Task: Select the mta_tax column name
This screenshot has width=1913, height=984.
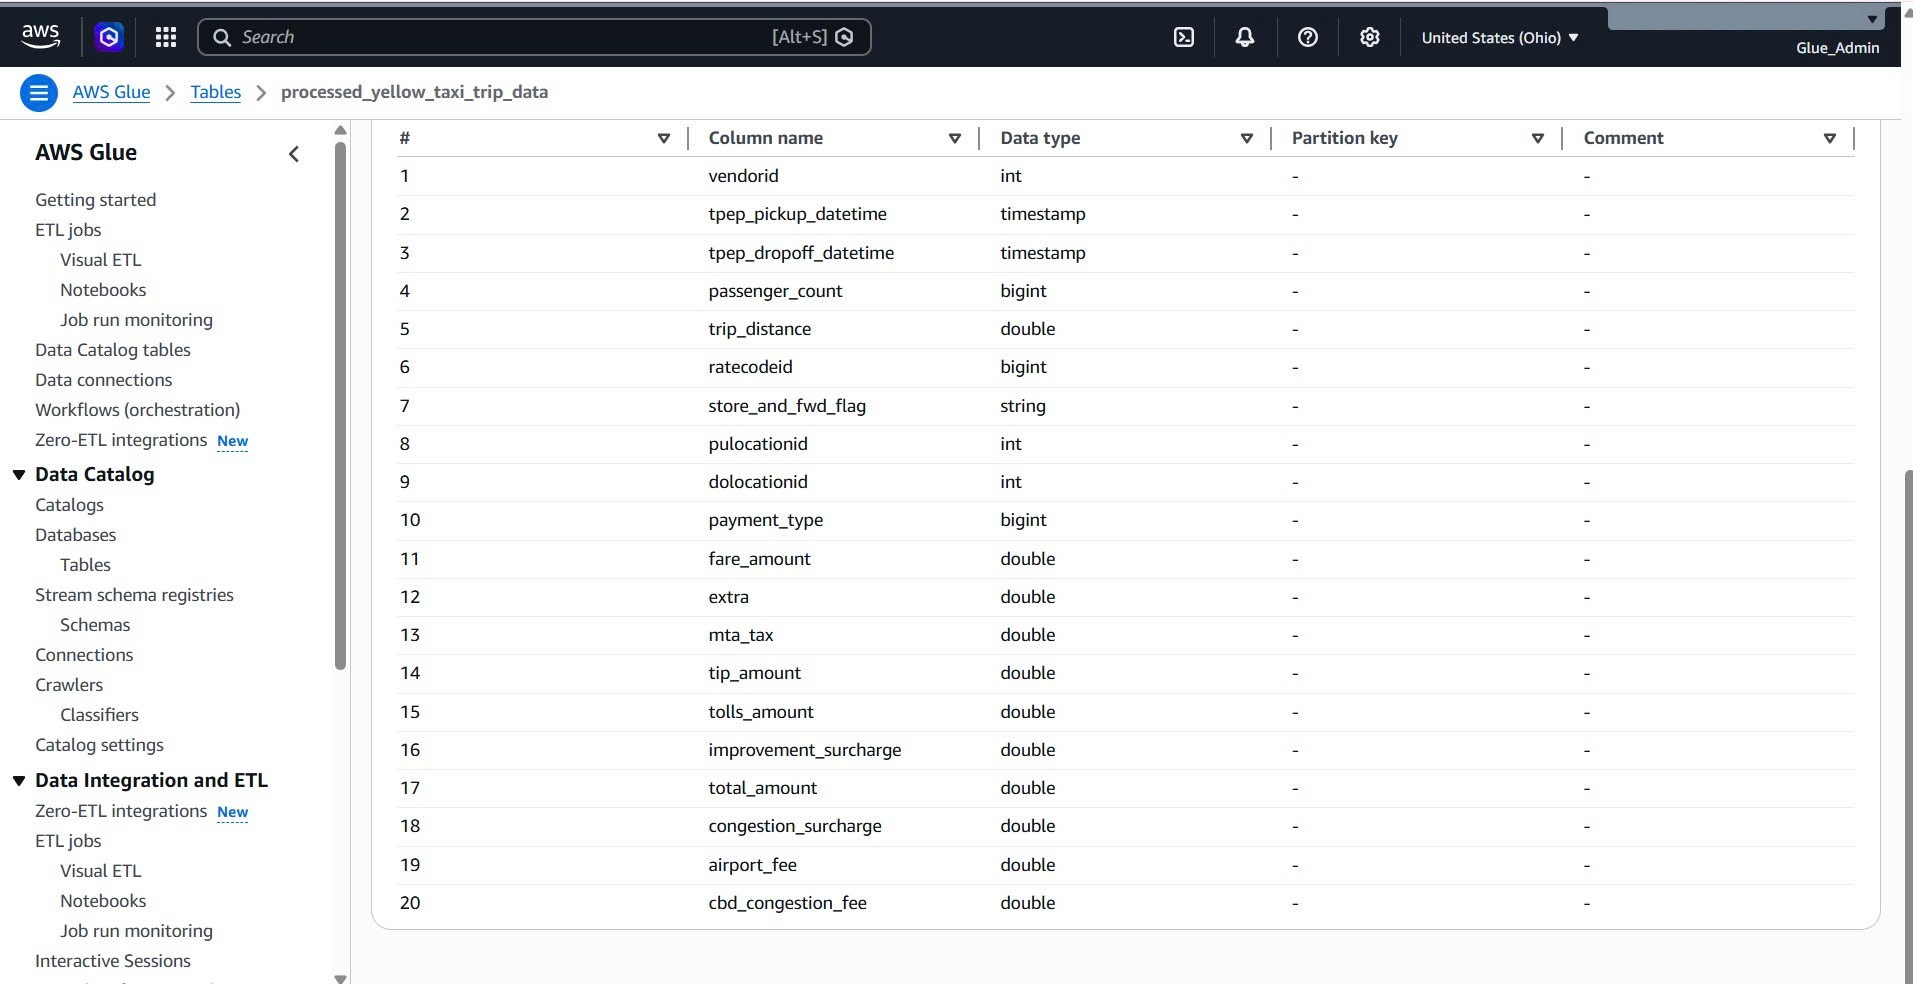Action: tap(740, 635)
